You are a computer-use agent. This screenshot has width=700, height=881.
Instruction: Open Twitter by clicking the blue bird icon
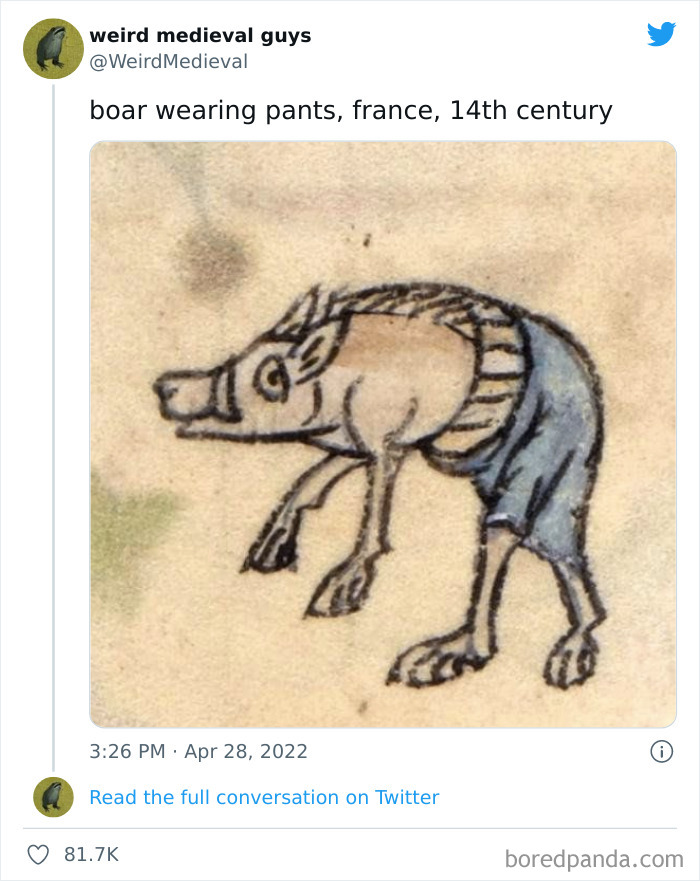pos(663,34)
